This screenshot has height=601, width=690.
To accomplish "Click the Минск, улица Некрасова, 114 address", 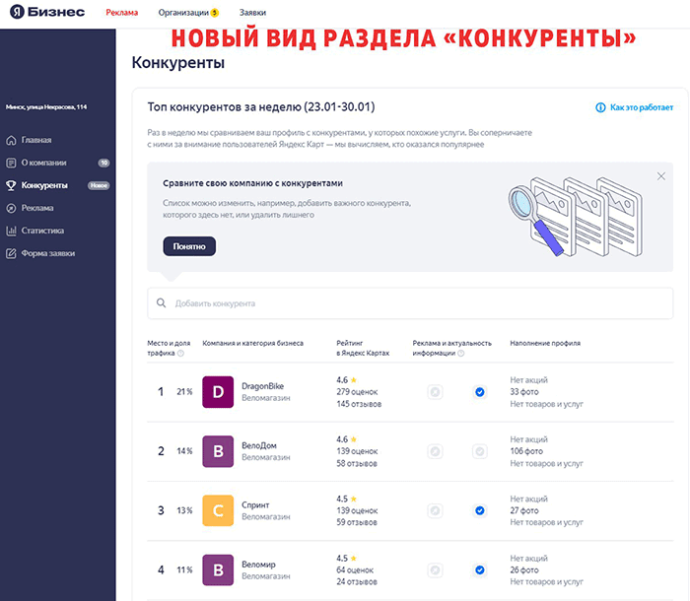I will point(46,107).
